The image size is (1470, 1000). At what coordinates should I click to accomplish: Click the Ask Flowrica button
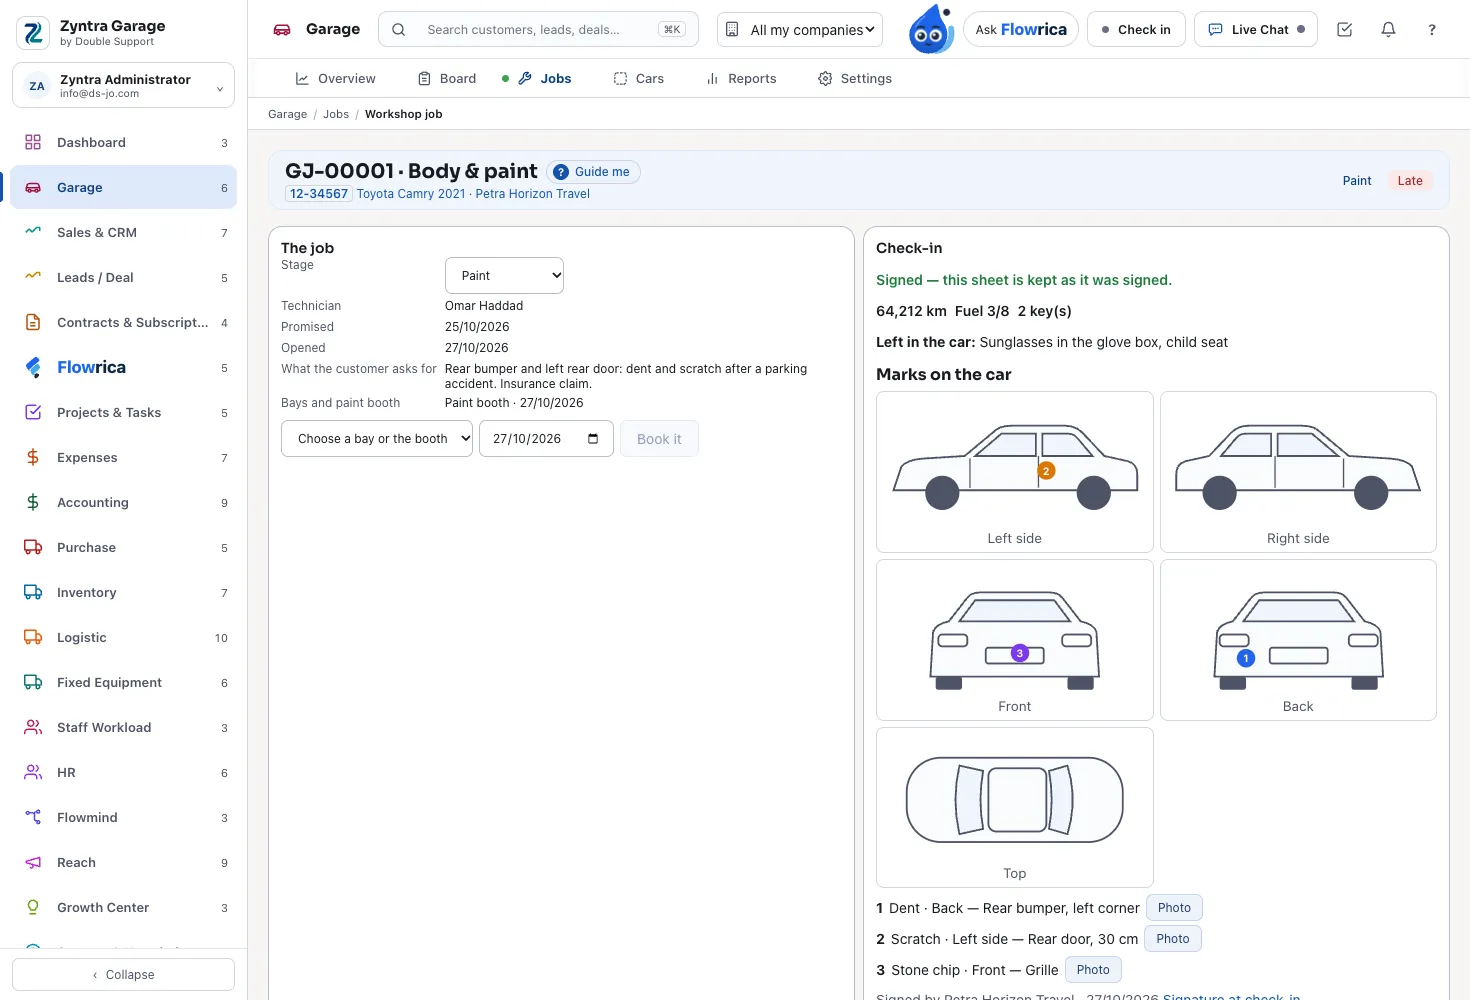[1021, 30]
